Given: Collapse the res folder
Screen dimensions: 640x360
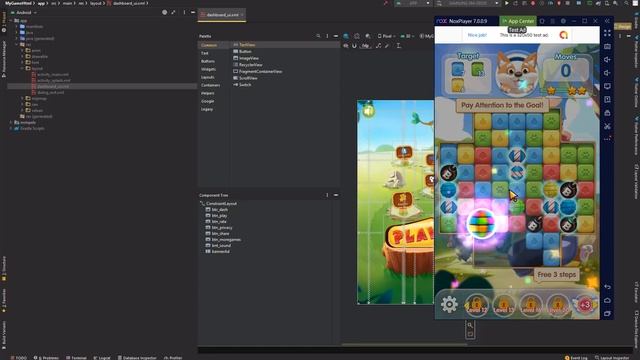Looking at the screenshot, I should click(17, 44).
